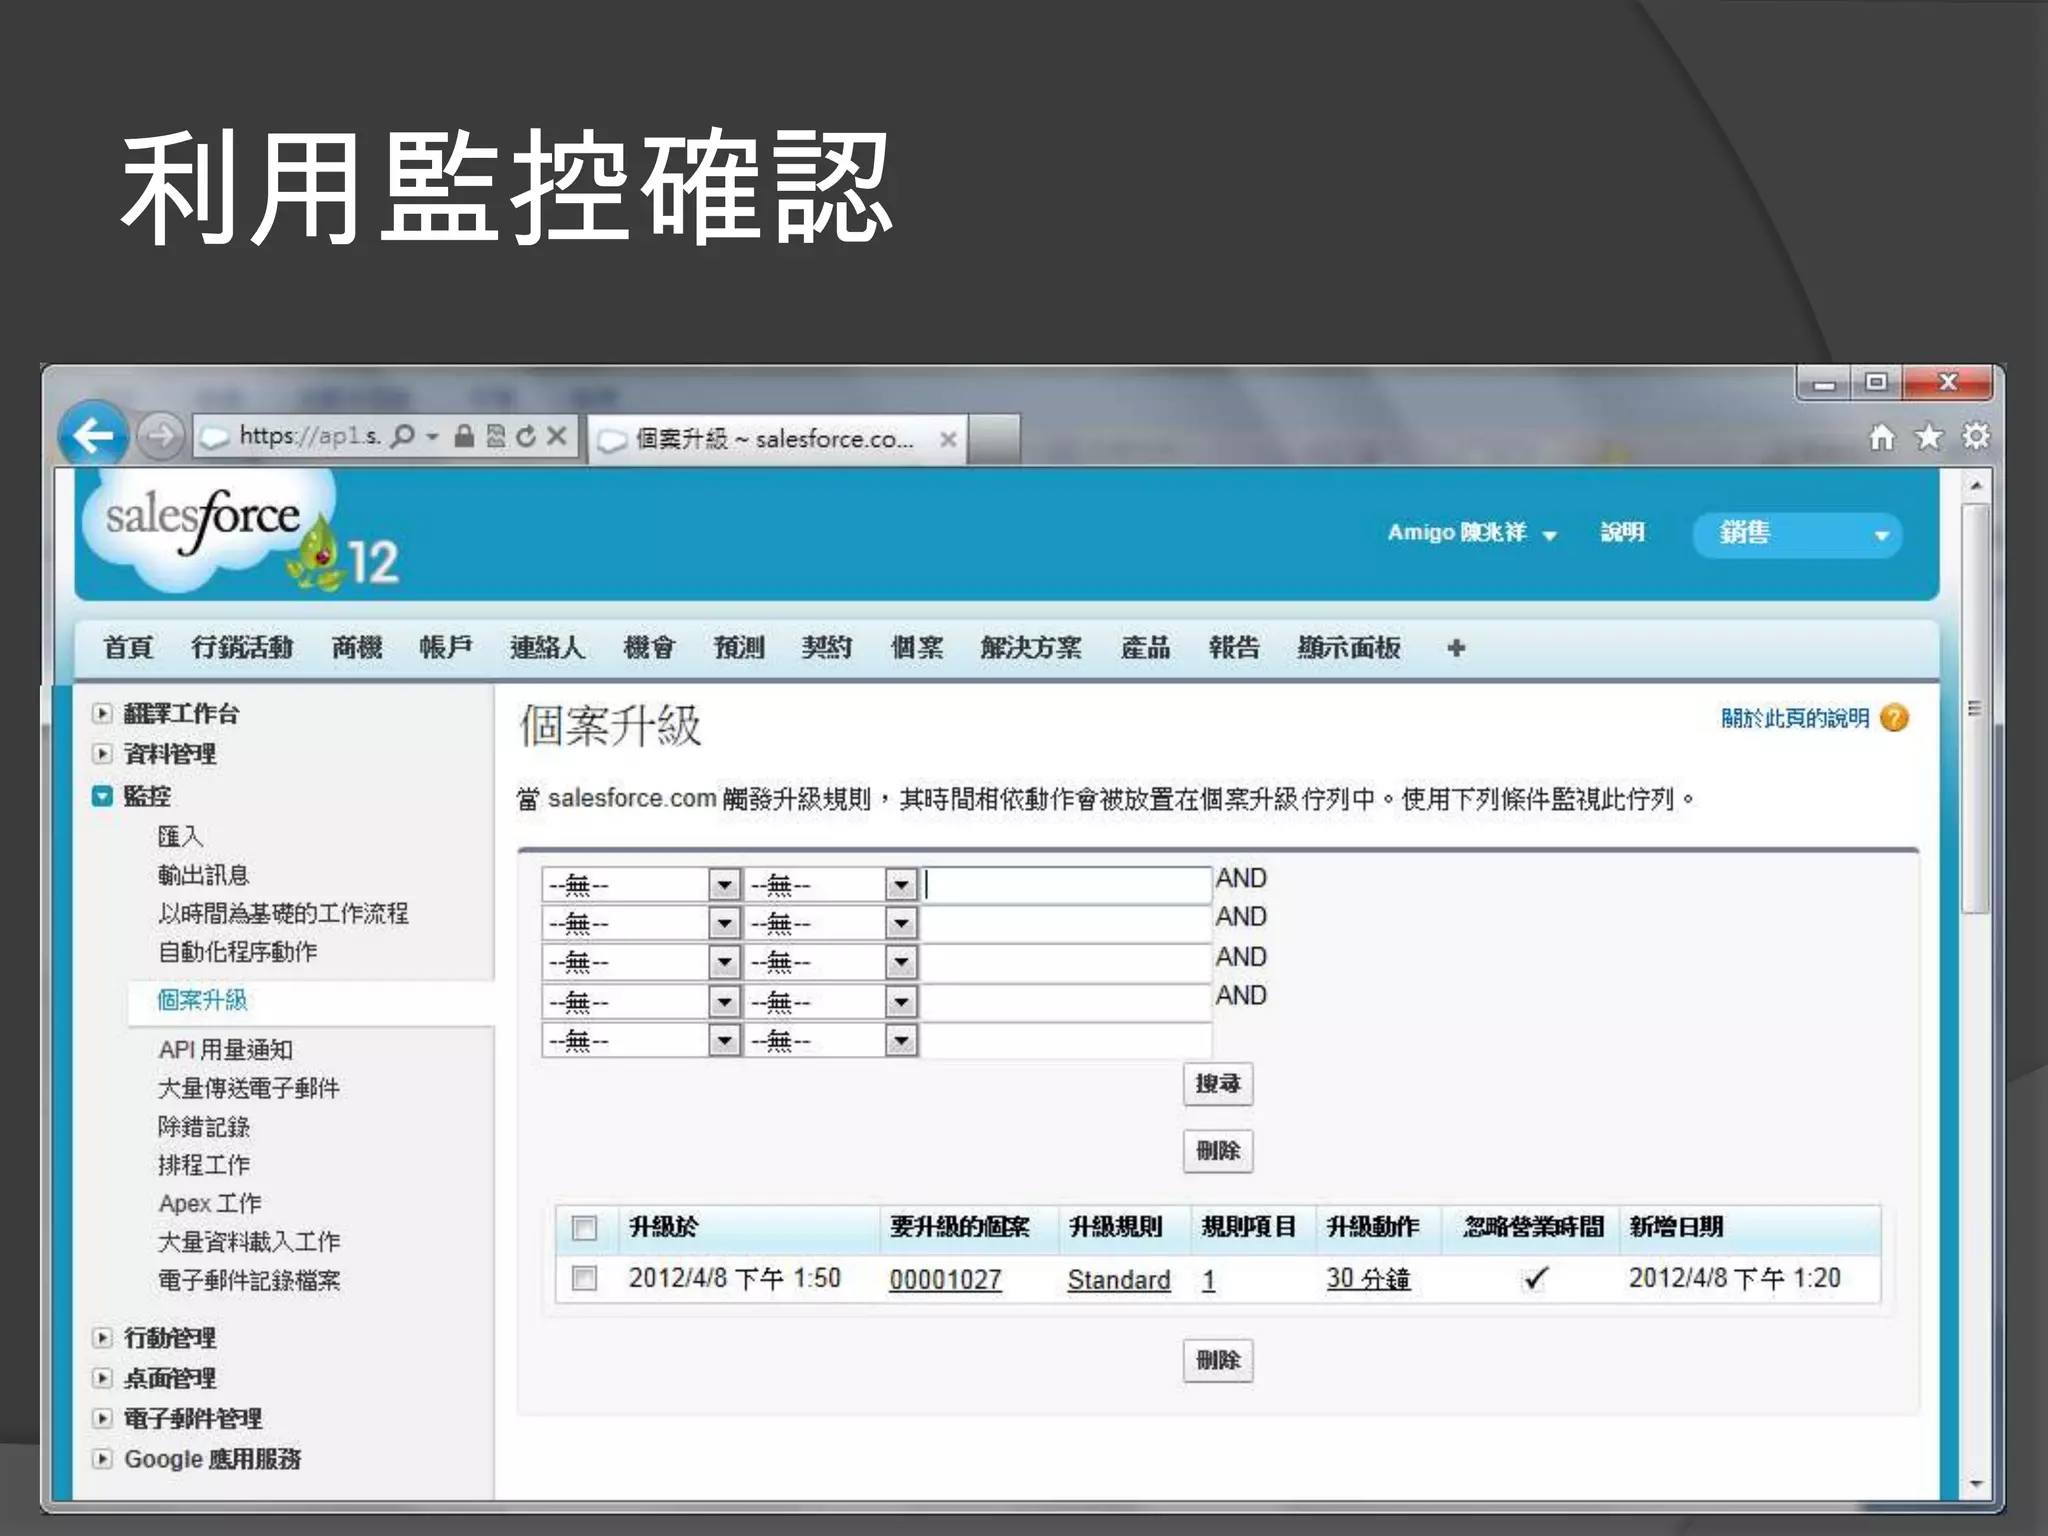Click the refresh icon in address bar

tap(526, 436)
